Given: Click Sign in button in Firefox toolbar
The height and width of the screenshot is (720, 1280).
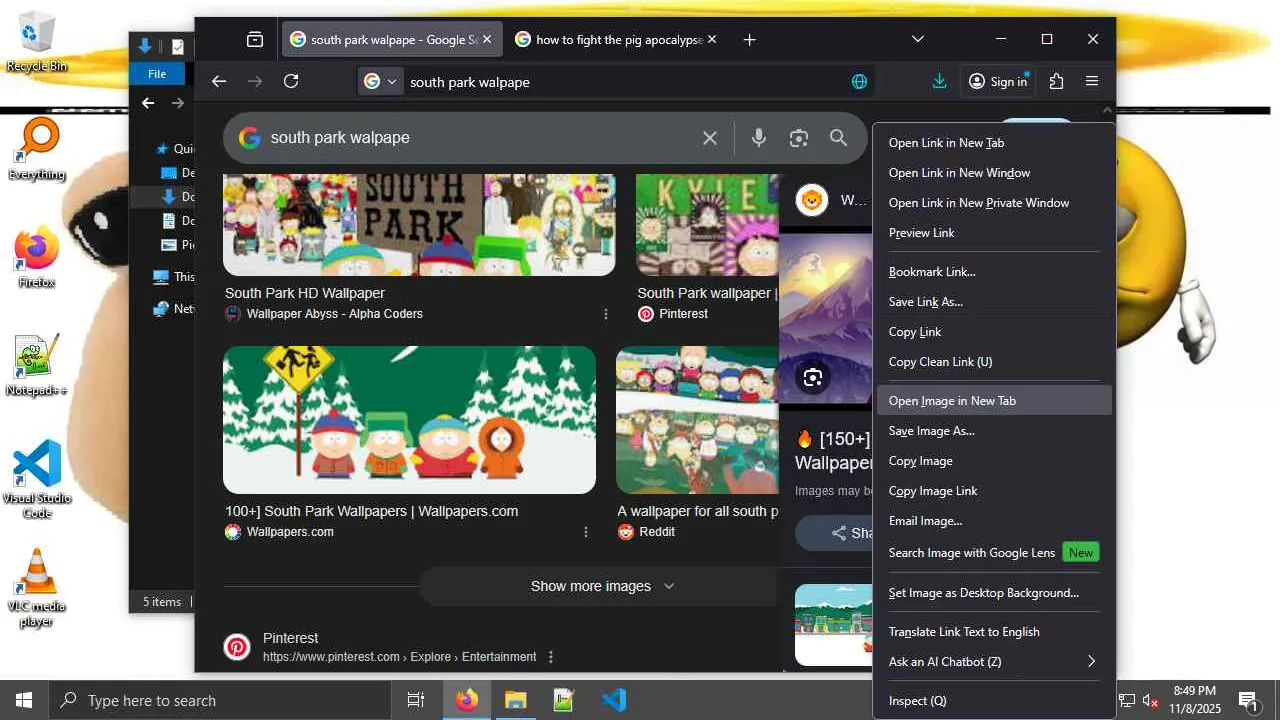Looking at the screenshot, I should pyautogui.click(x=998, y=82).
